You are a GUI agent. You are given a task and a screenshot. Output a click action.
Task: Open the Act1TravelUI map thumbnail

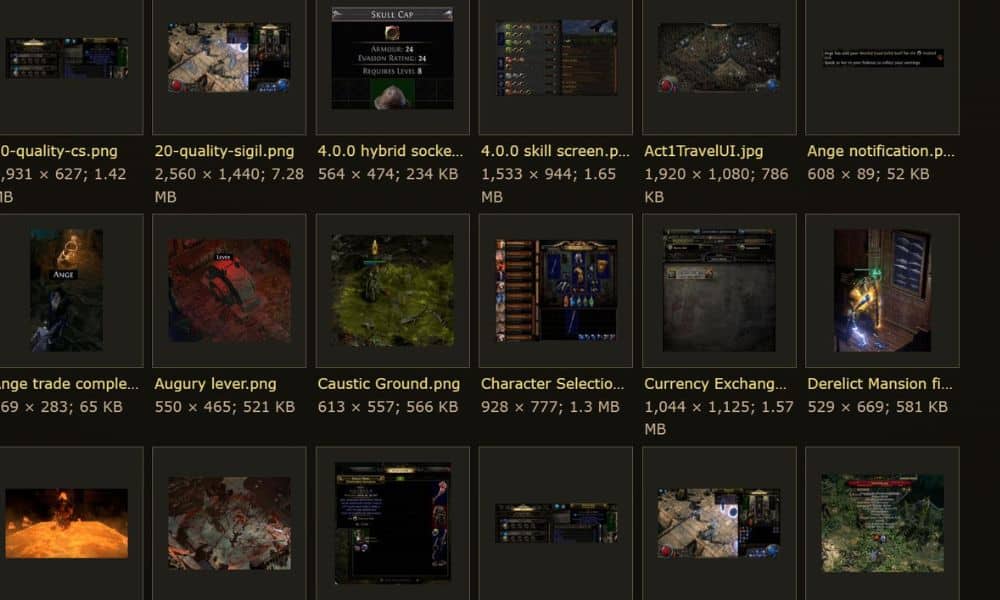(x=719, y=58)
